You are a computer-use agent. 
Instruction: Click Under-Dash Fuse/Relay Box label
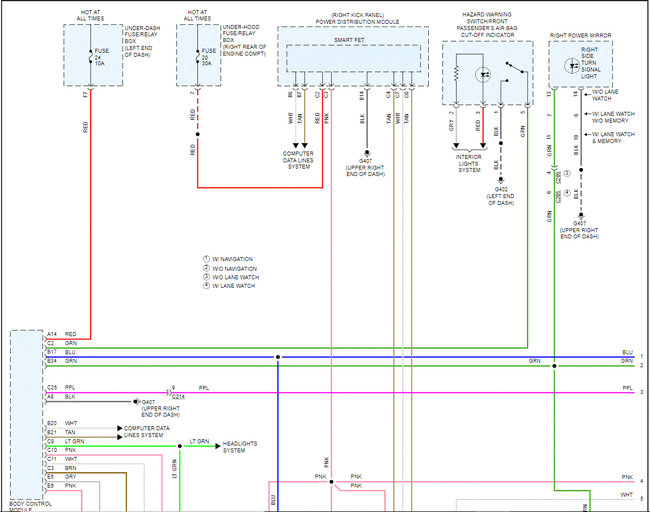pyautogui.click(x=142, y=41)
